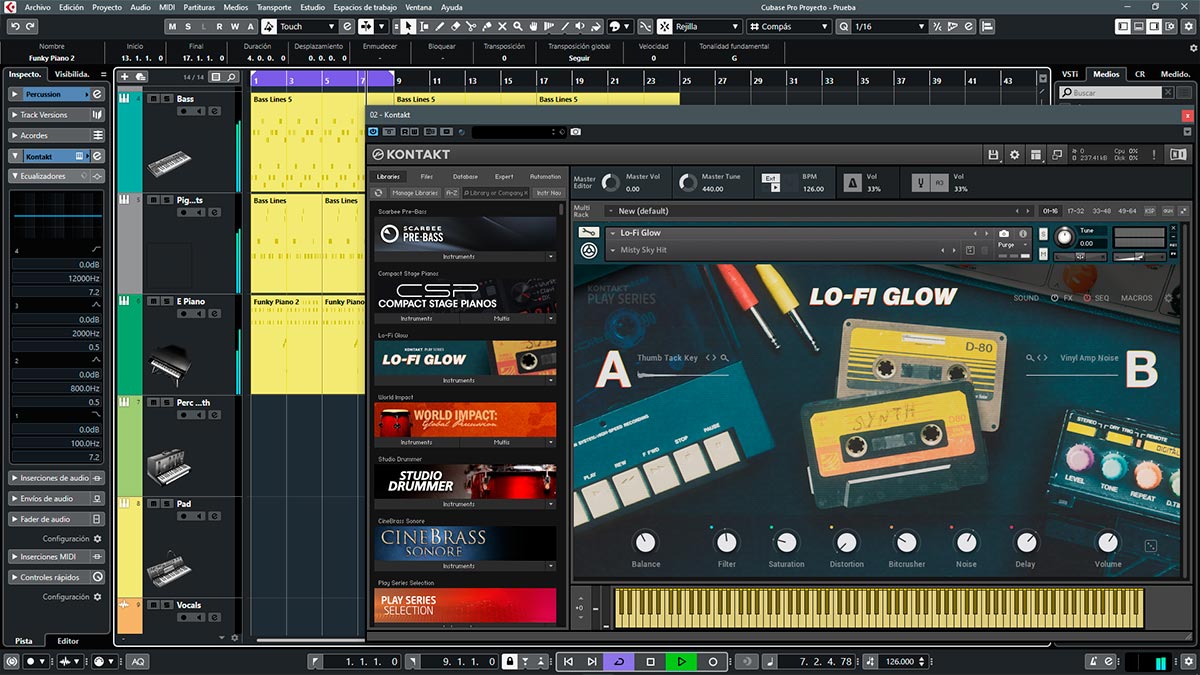The image size is (1200, 675).
Task: Go to previous marker in transport
Action: 568,661
